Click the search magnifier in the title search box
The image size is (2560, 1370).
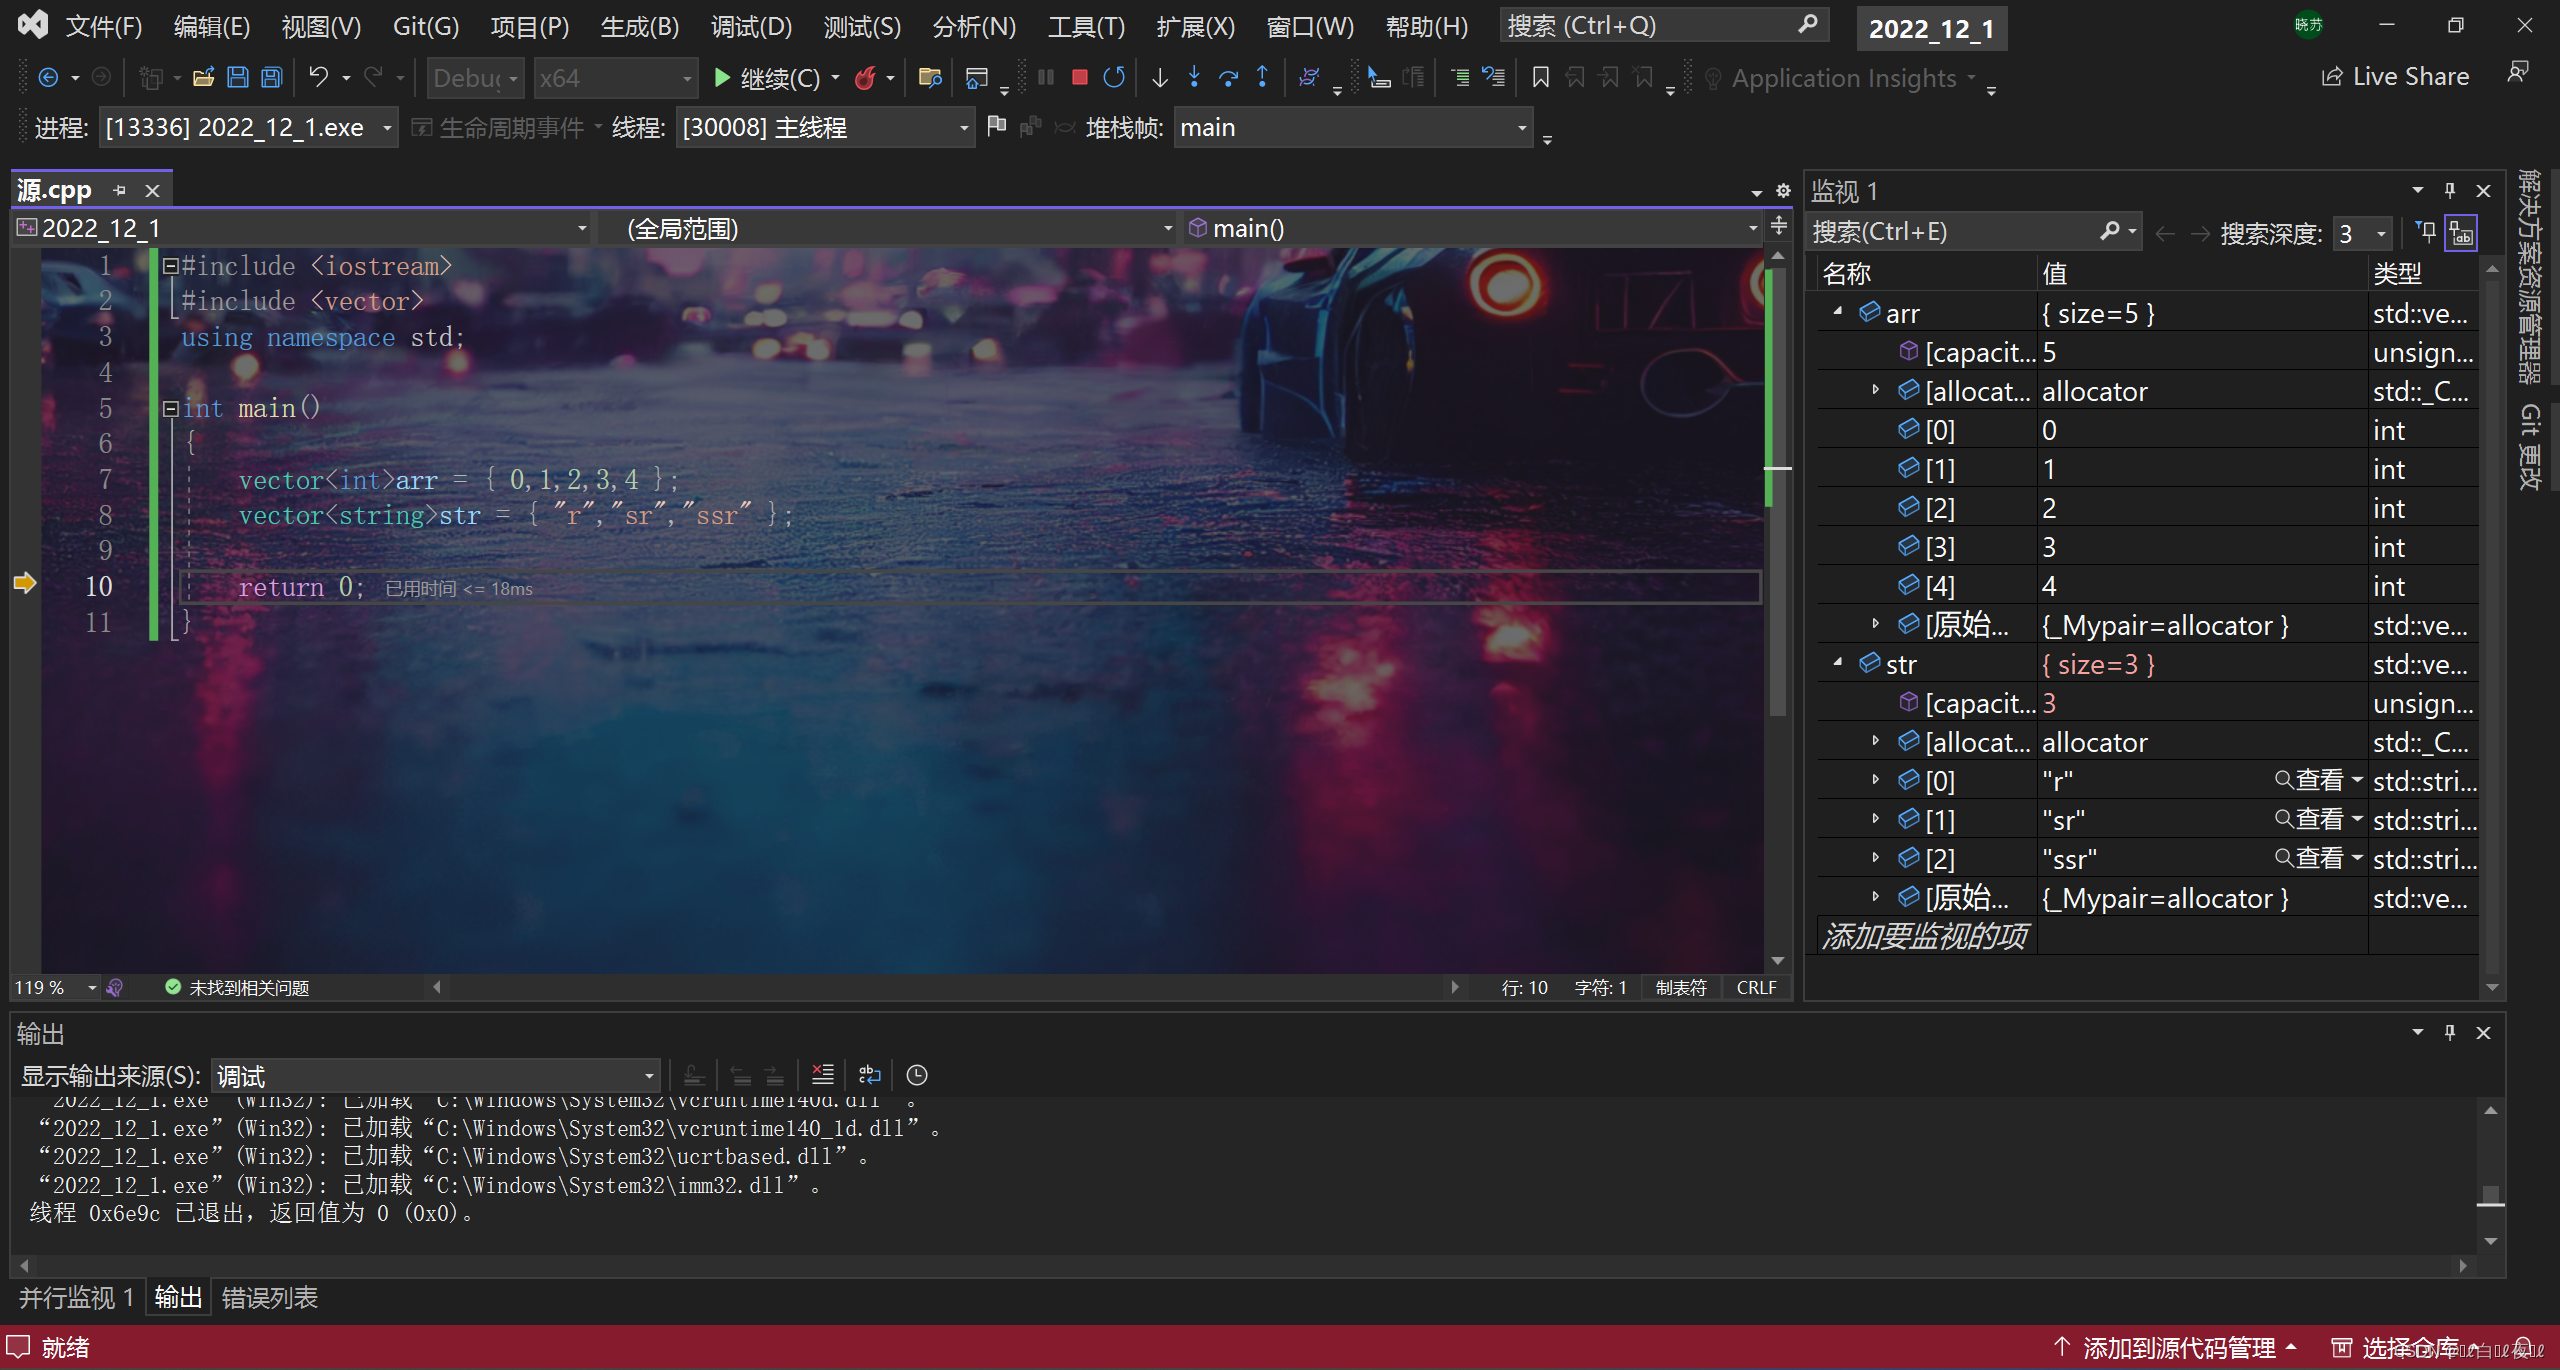pyautogui.click(x=1807, y=25)
